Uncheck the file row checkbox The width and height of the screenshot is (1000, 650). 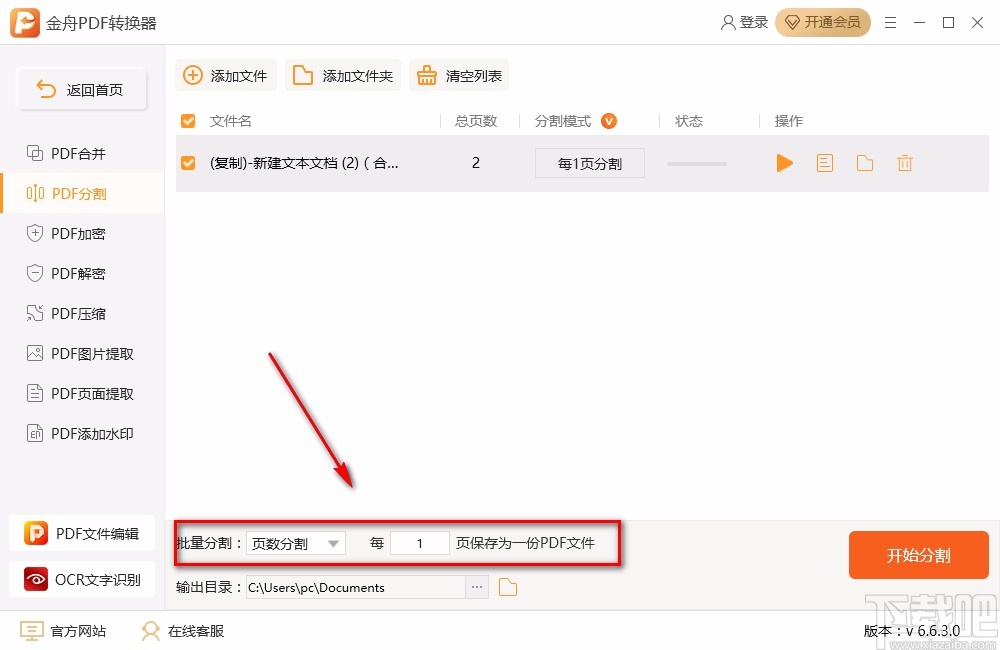[x=187, y=163]
